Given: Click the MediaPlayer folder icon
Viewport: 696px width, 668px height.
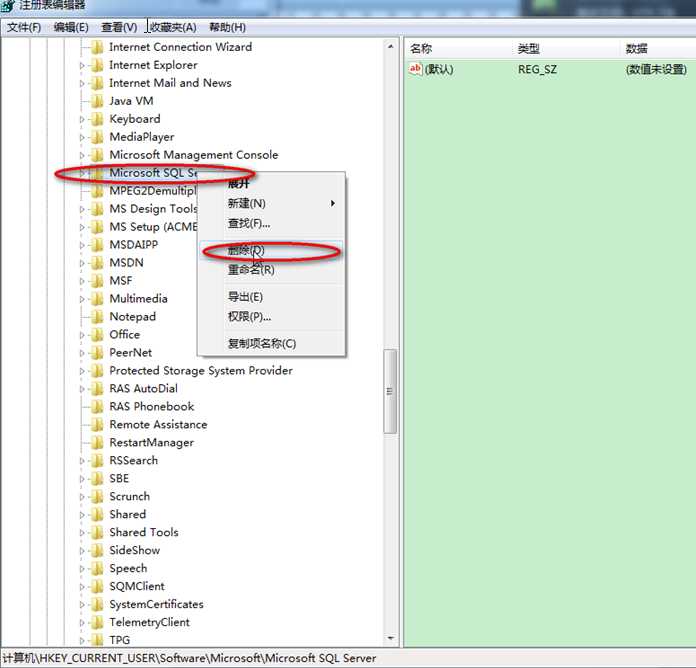Looking at the screenshot, I should tap(97, 137).
